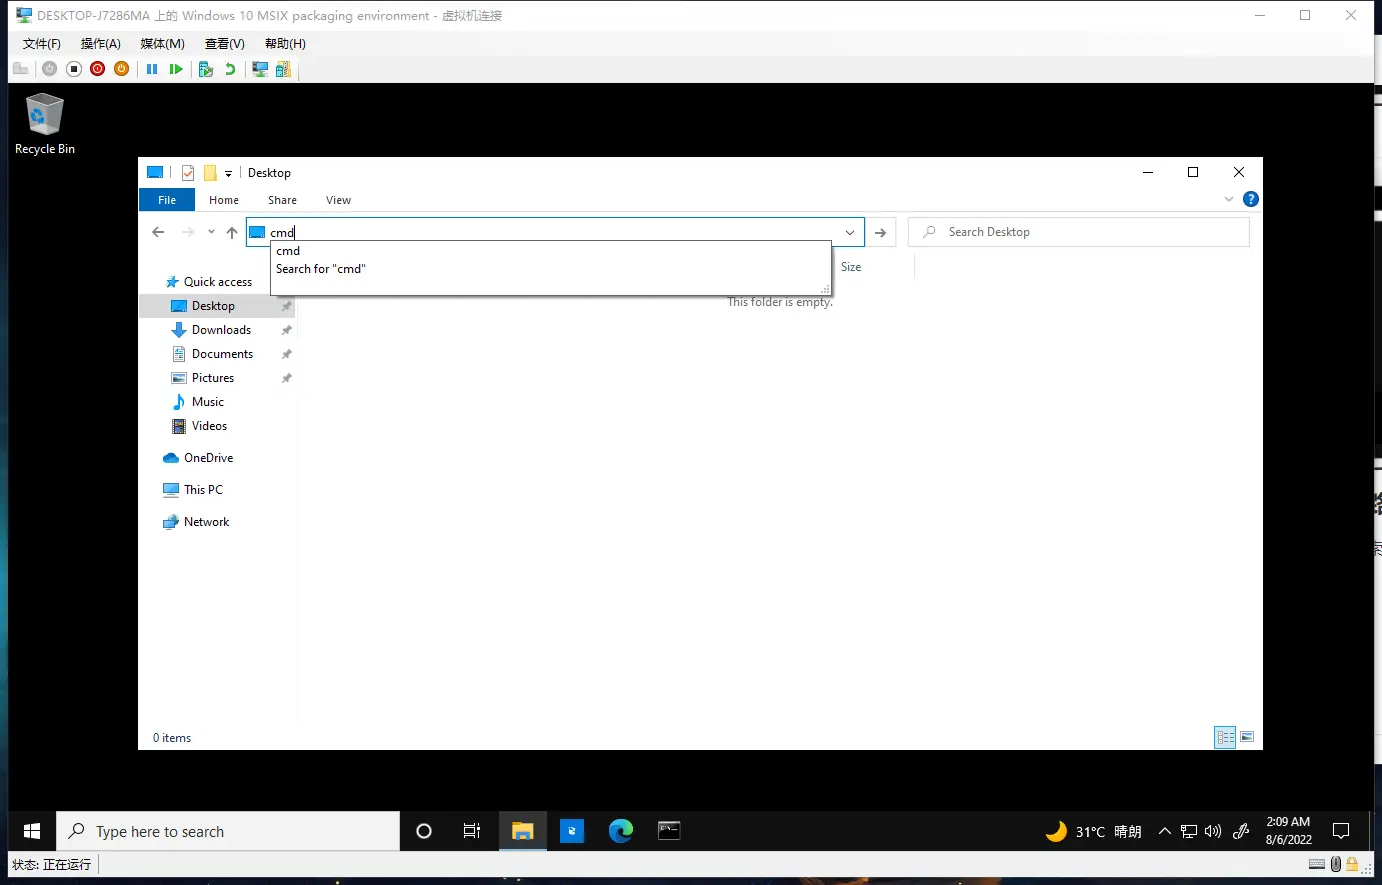Click the red Shut Down VM button
Viewport: 1382px width, 885px height.
97,69
